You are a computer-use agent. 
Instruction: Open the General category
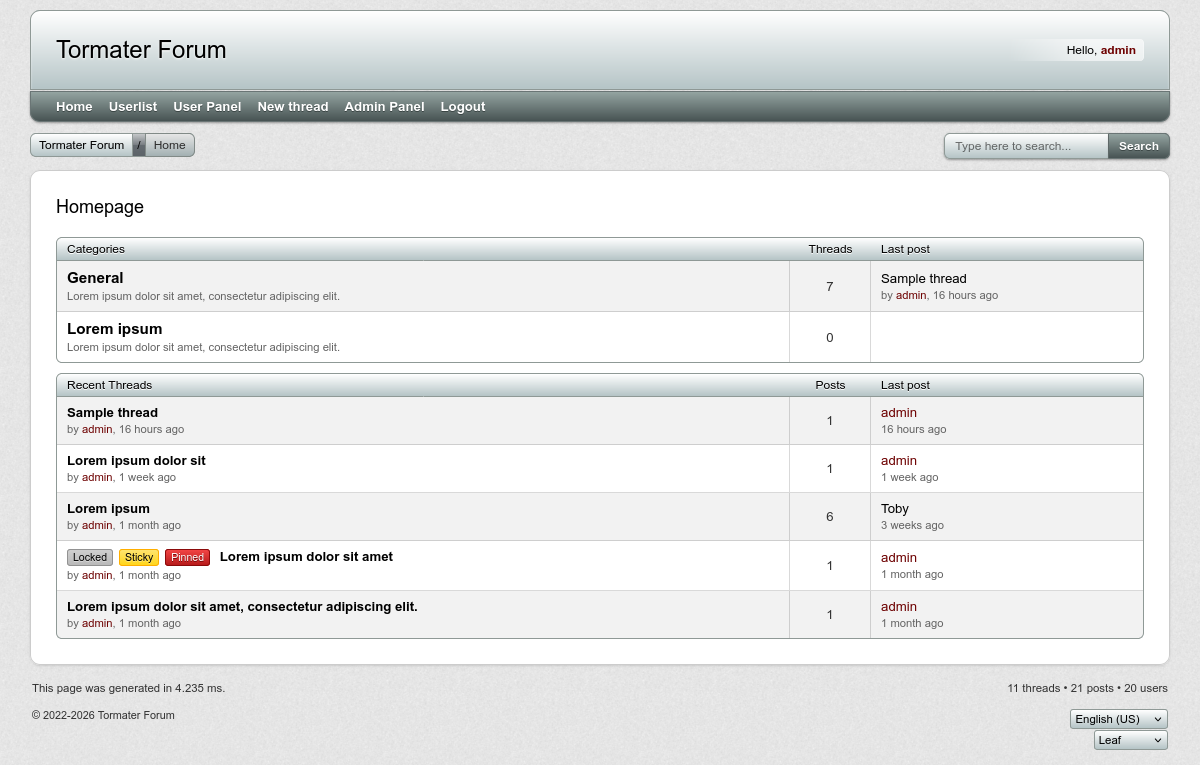pyautogui.click(x=95, y=278)
